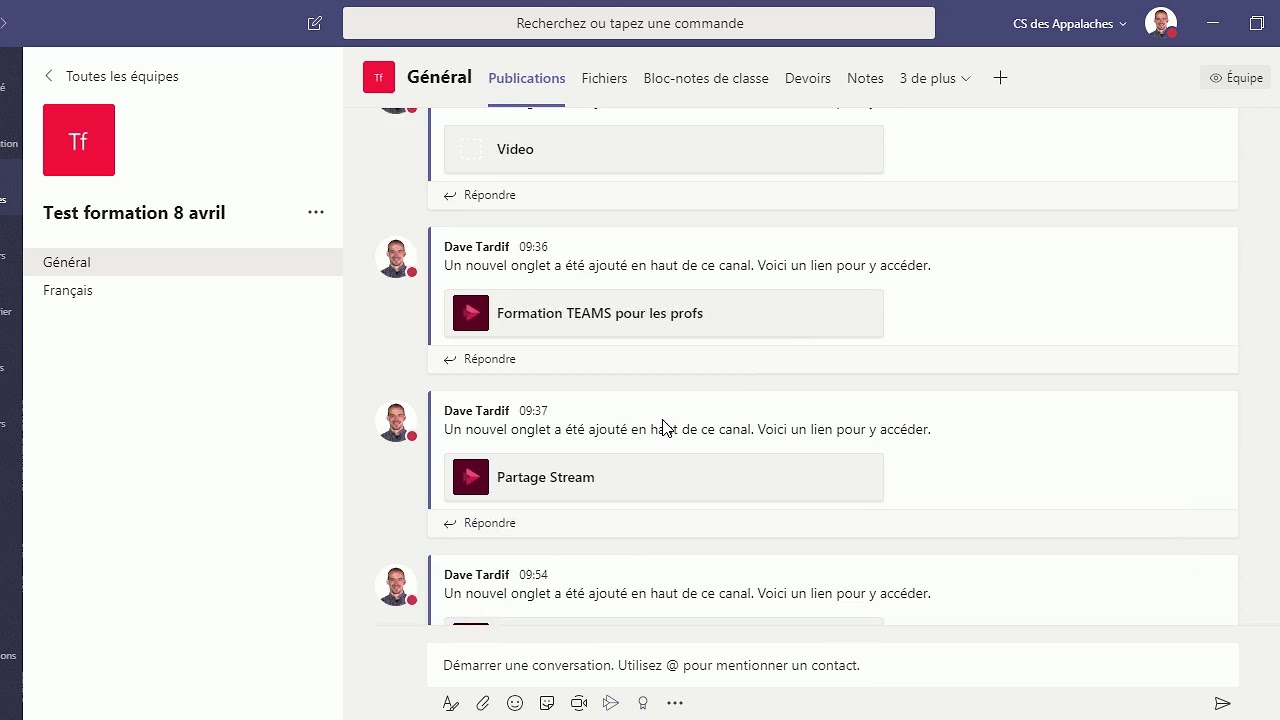The width and height of the screenshot is (1280, 720).
Task: Click the Équipe visibility button
Action: pyautogui.click(x=1235, y=78)
